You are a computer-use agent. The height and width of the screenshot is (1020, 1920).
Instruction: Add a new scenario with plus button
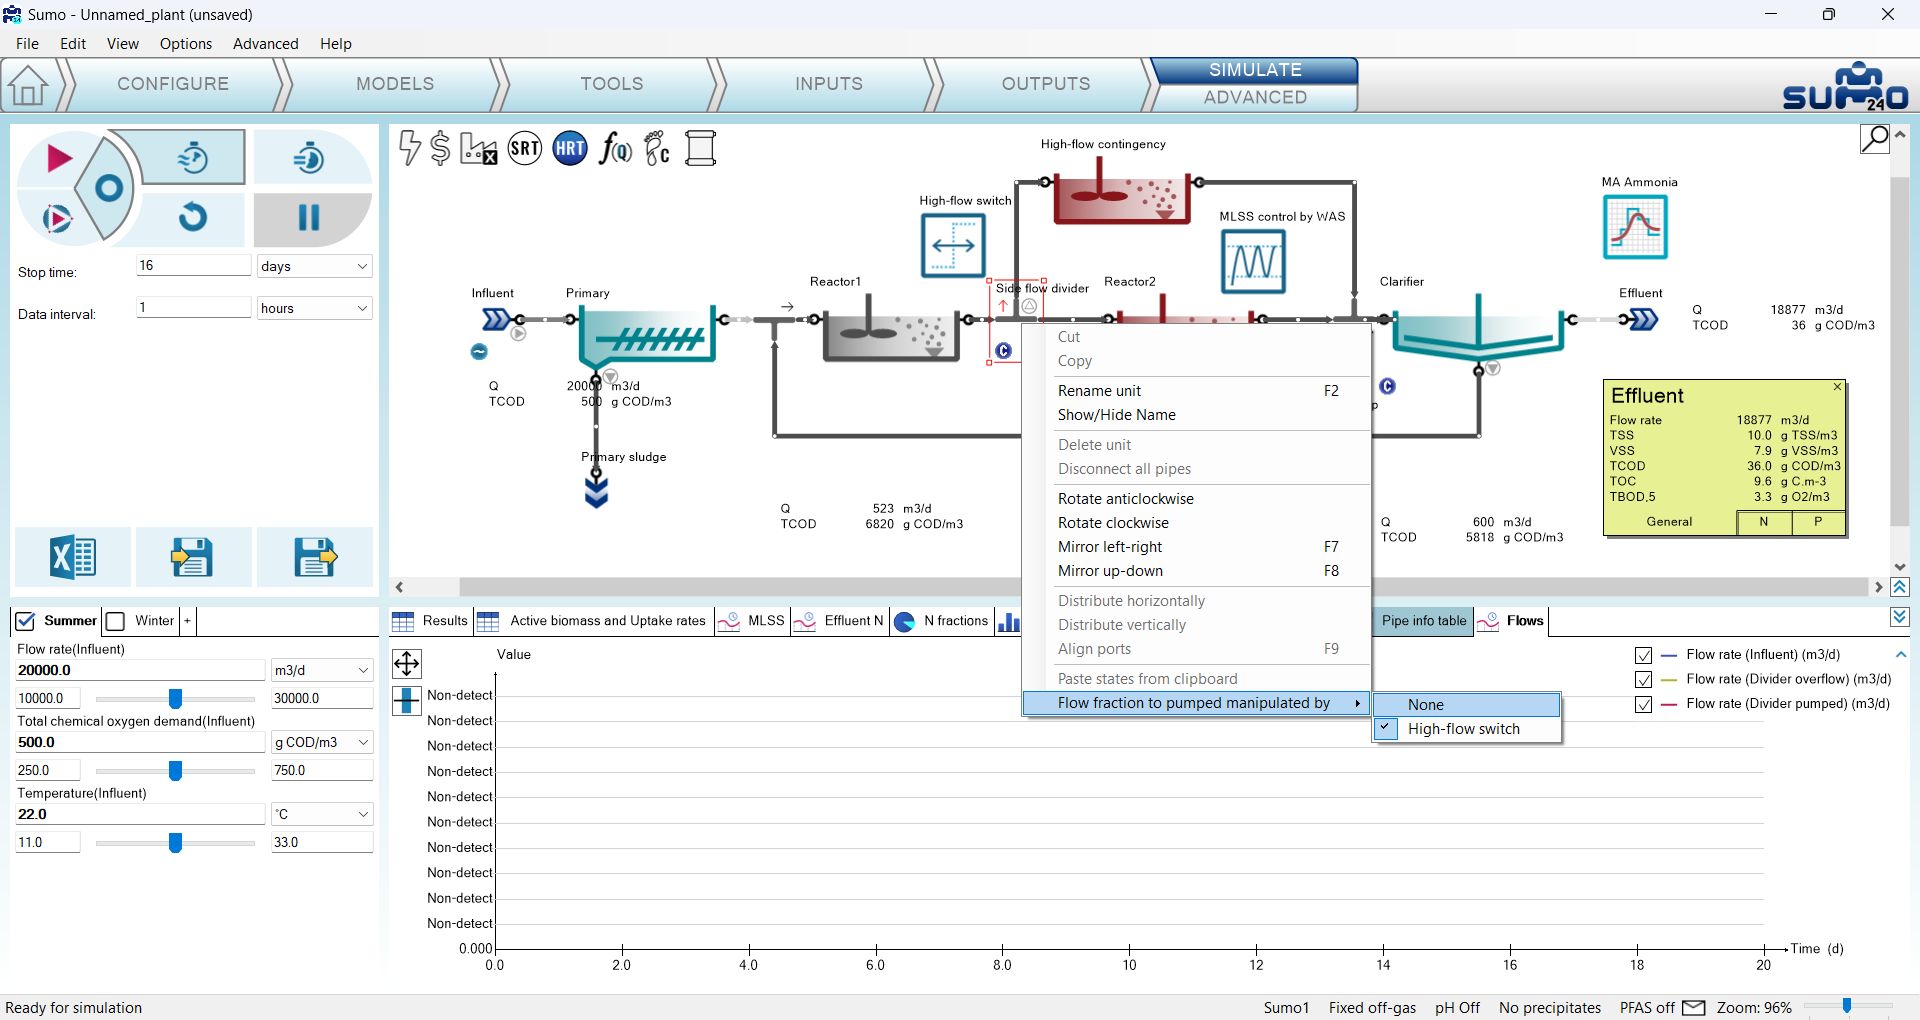click(187, 621)
